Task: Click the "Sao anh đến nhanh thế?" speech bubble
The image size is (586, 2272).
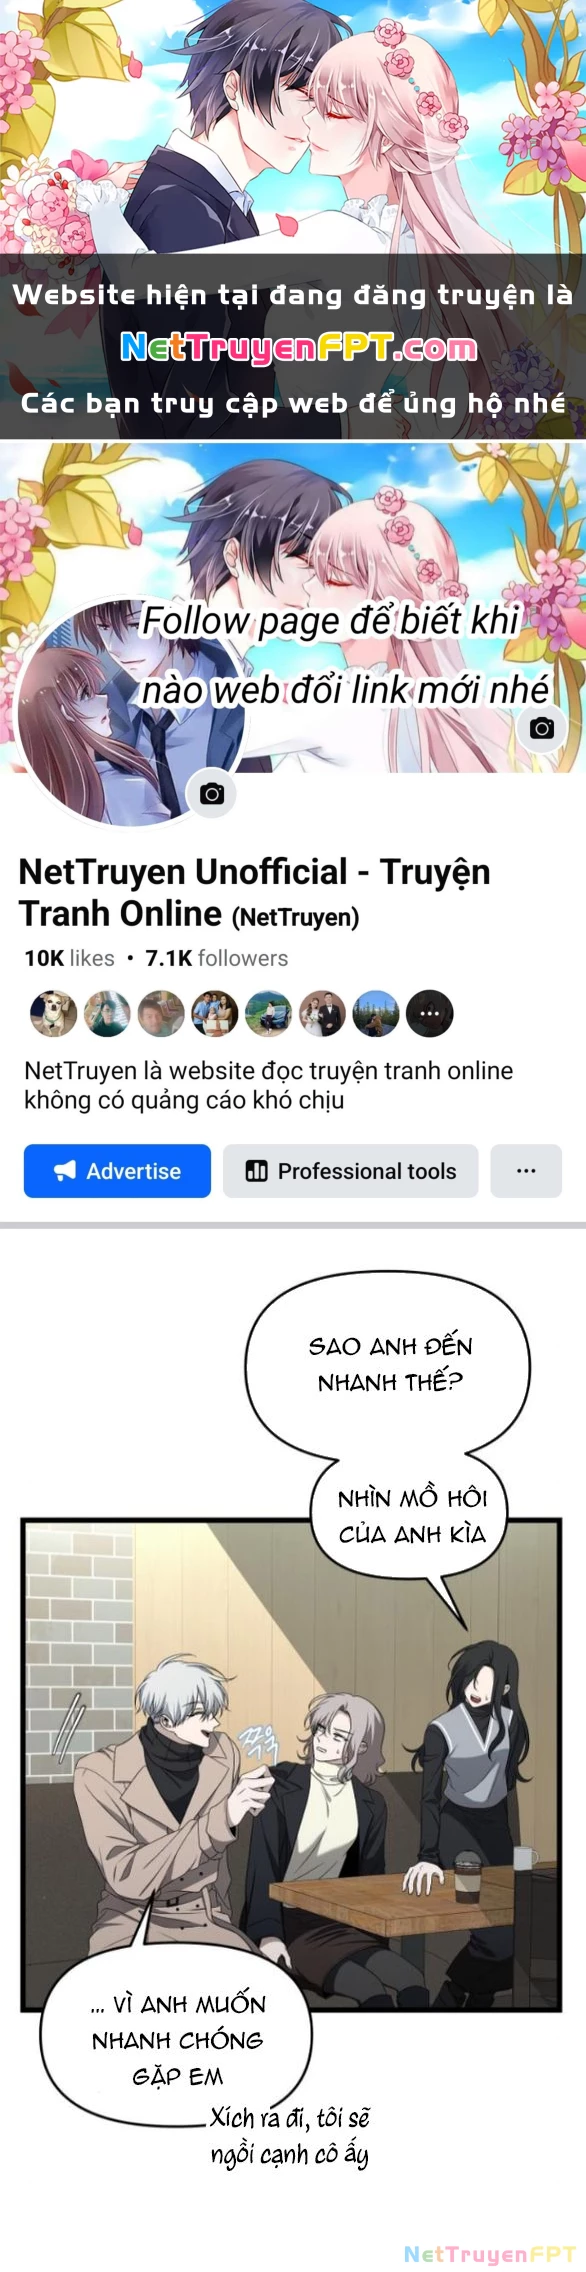Action: coord(388,1364)
